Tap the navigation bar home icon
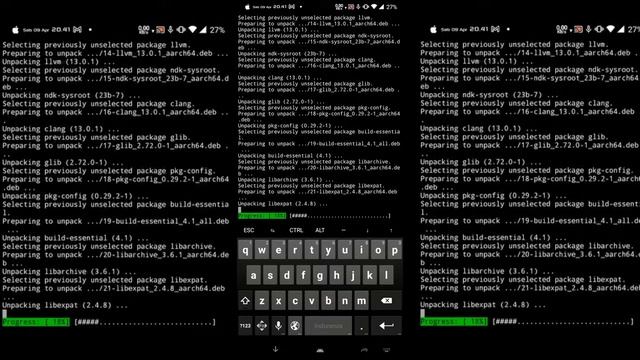The width and height of the screenshot is (640, 360). (x=320, y=350)
